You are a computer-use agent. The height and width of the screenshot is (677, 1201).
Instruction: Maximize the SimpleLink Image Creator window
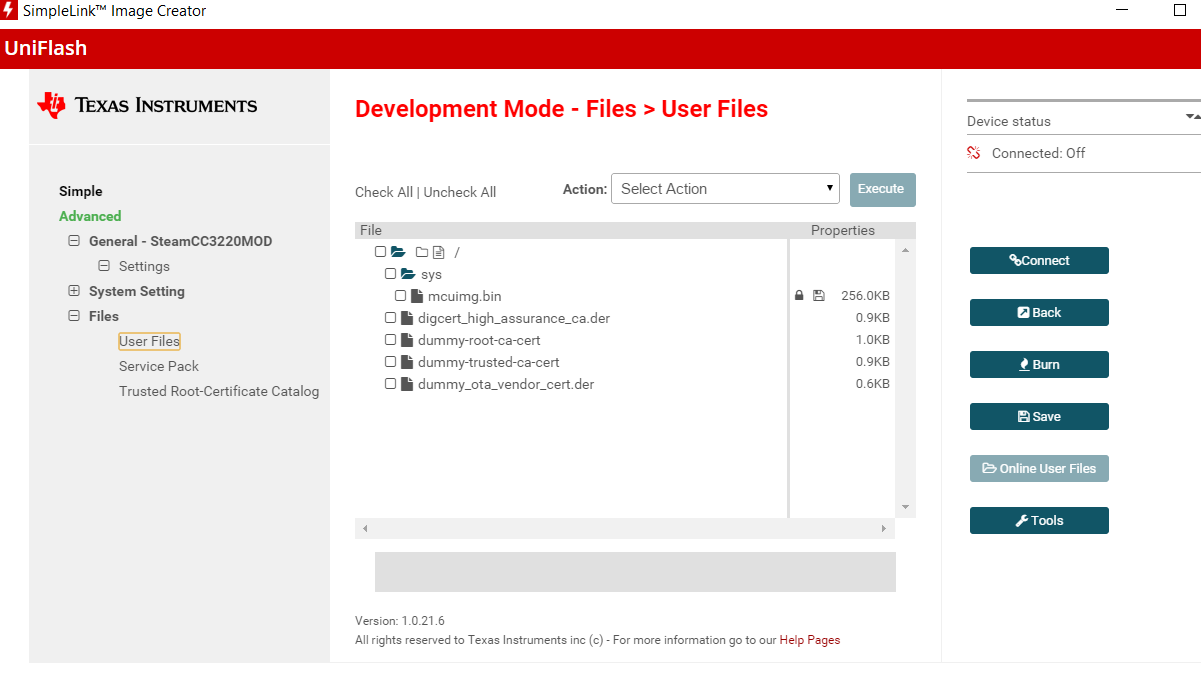pos(1179,11)
